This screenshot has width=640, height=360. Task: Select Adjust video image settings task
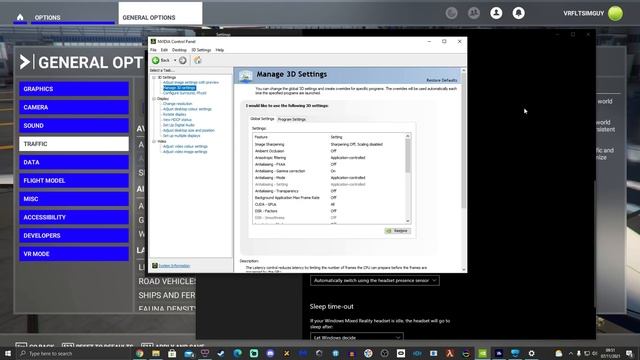tap(185, 151)
